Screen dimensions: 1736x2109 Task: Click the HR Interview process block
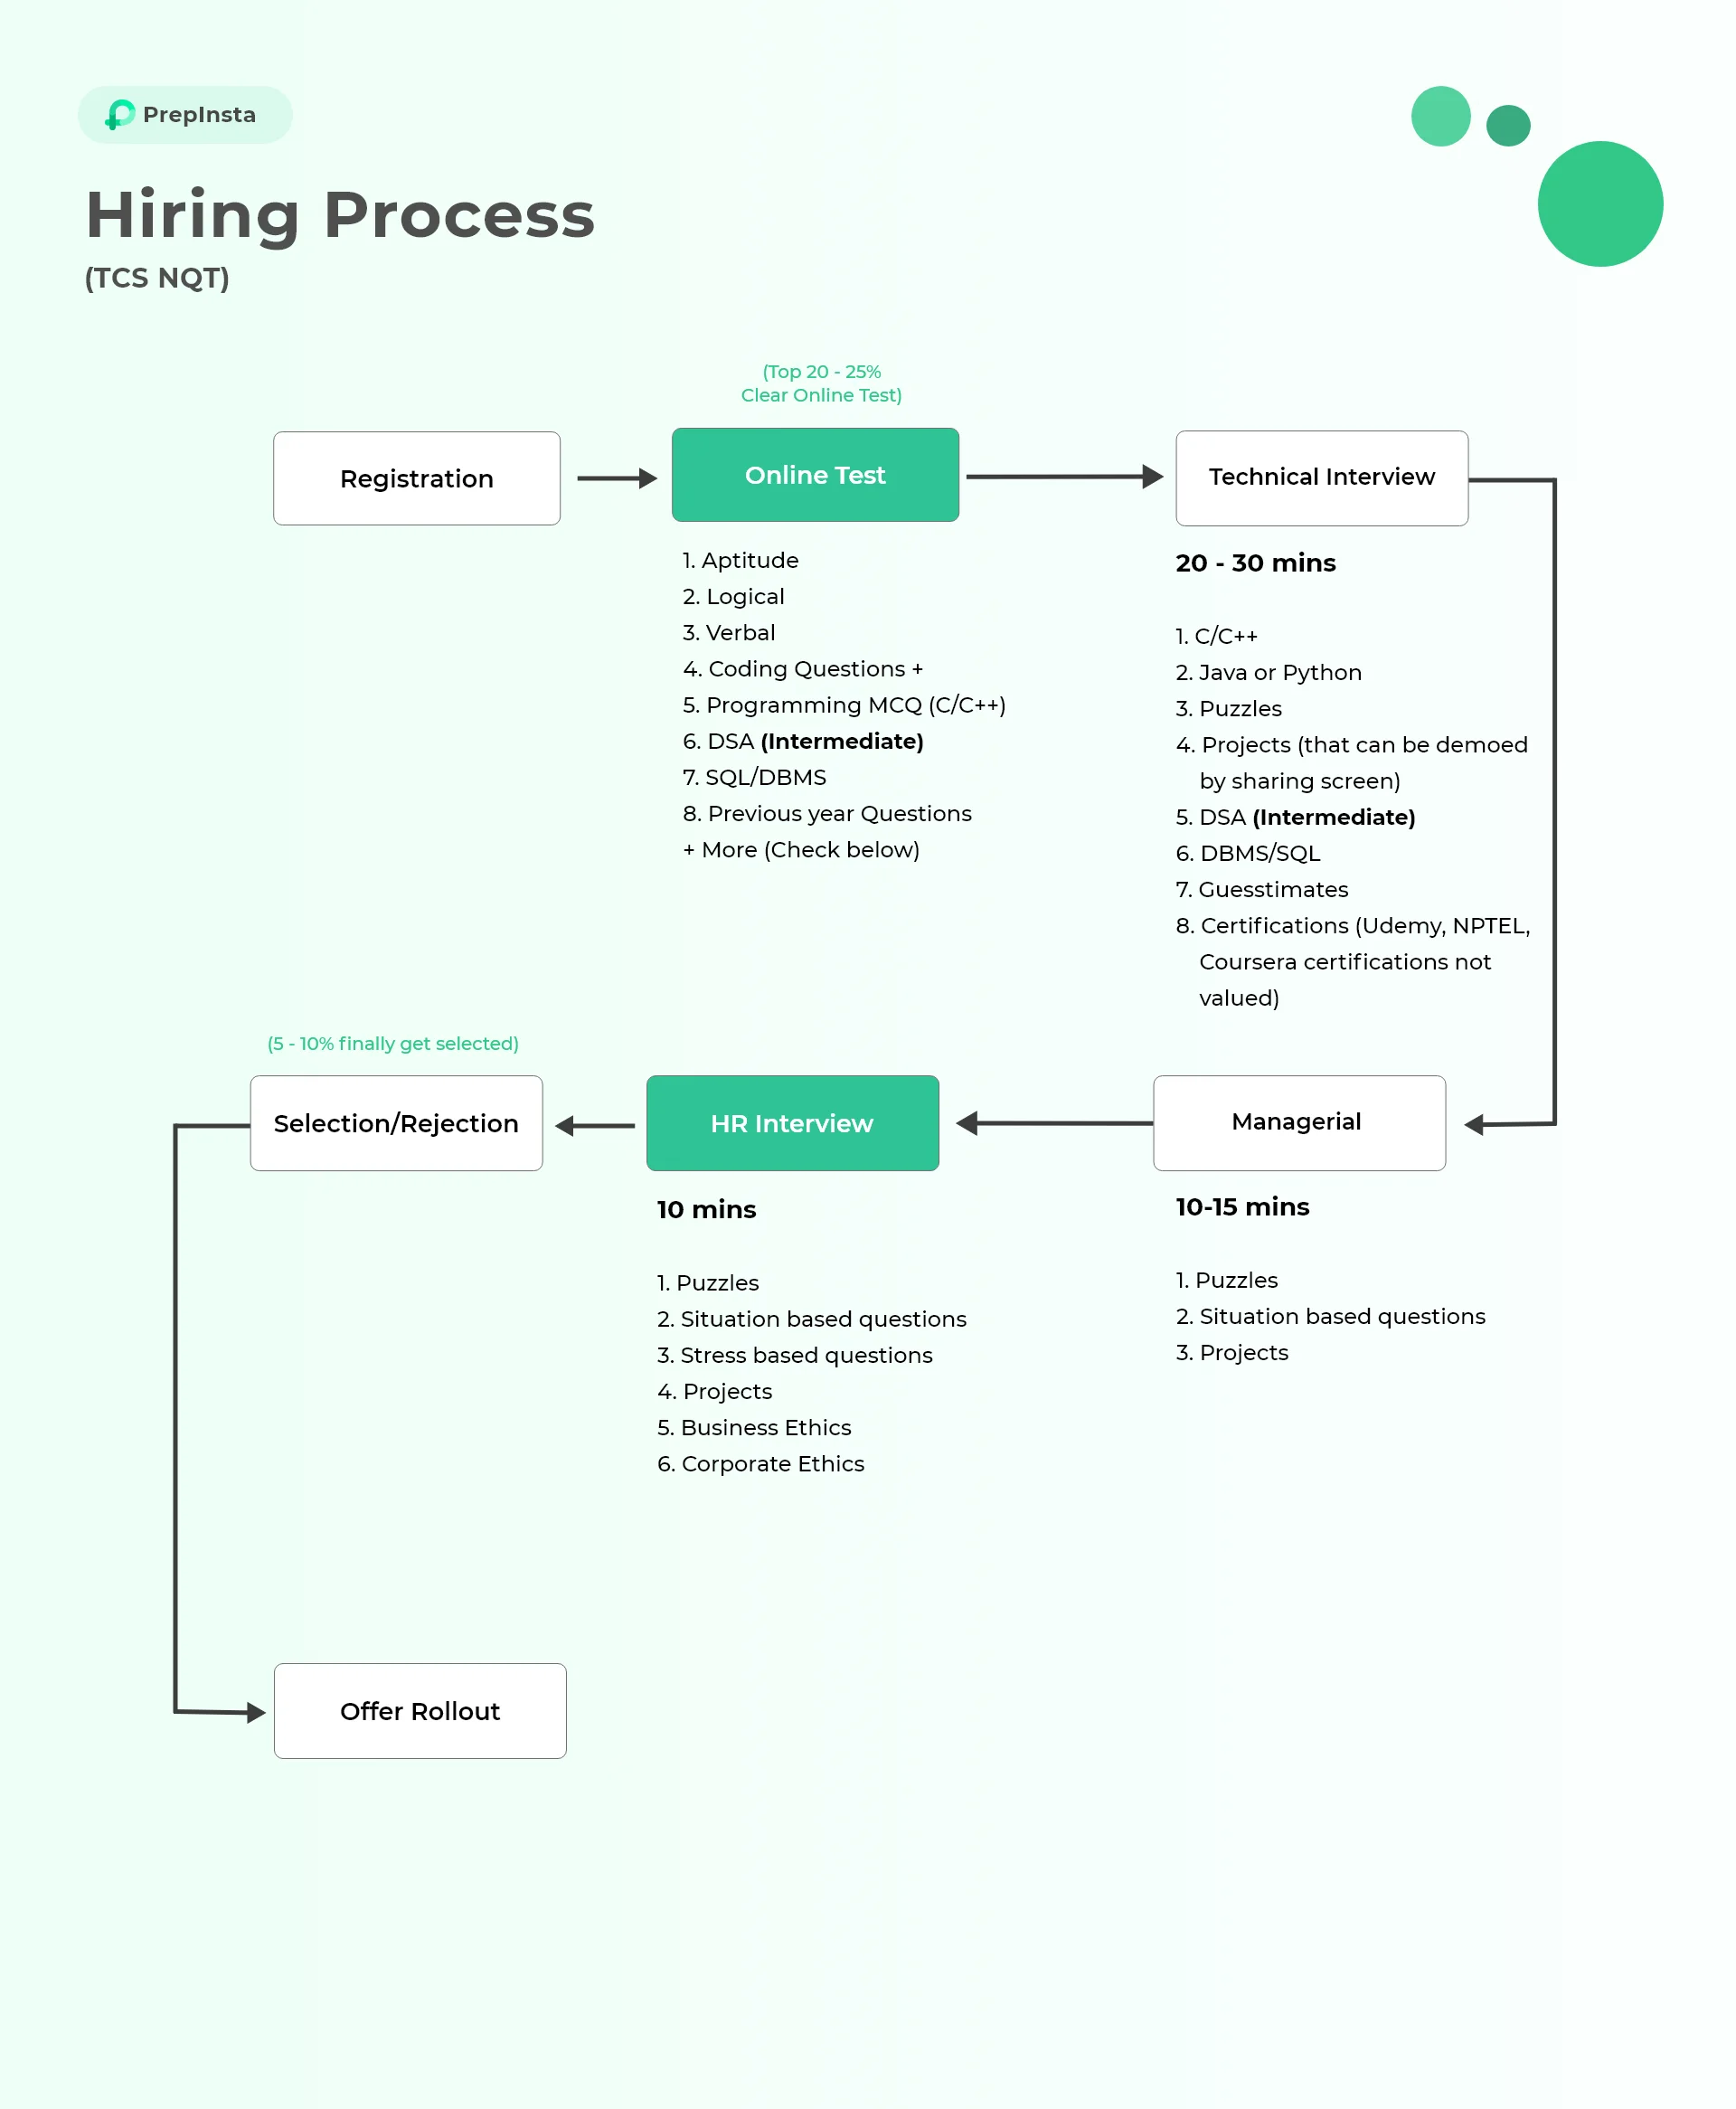point(792,1123)
